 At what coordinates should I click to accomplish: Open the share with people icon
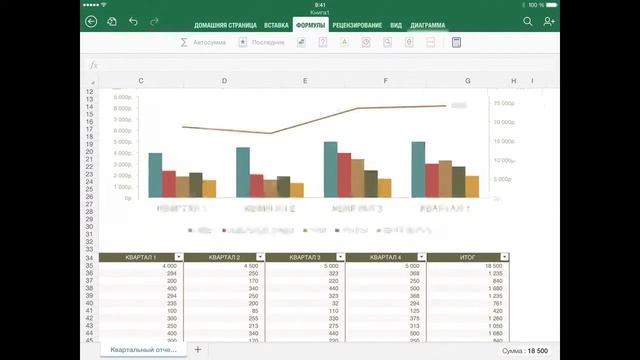click(x=549, y=21)
